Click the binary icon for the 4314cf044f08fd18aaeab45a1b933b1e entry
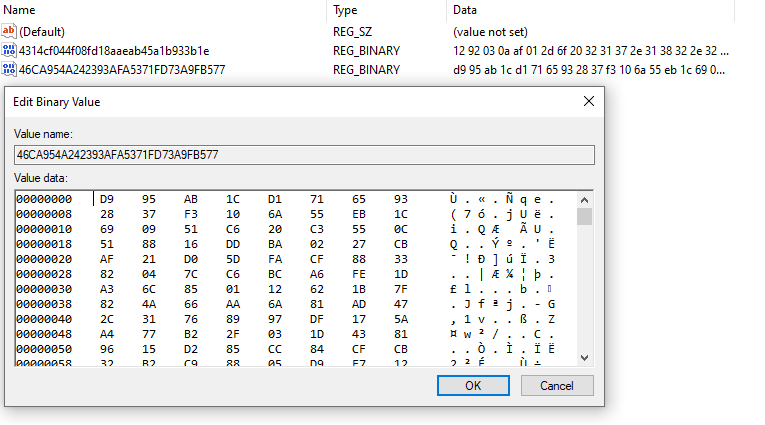Screen dimensions: 765x425 coord(9,50)
